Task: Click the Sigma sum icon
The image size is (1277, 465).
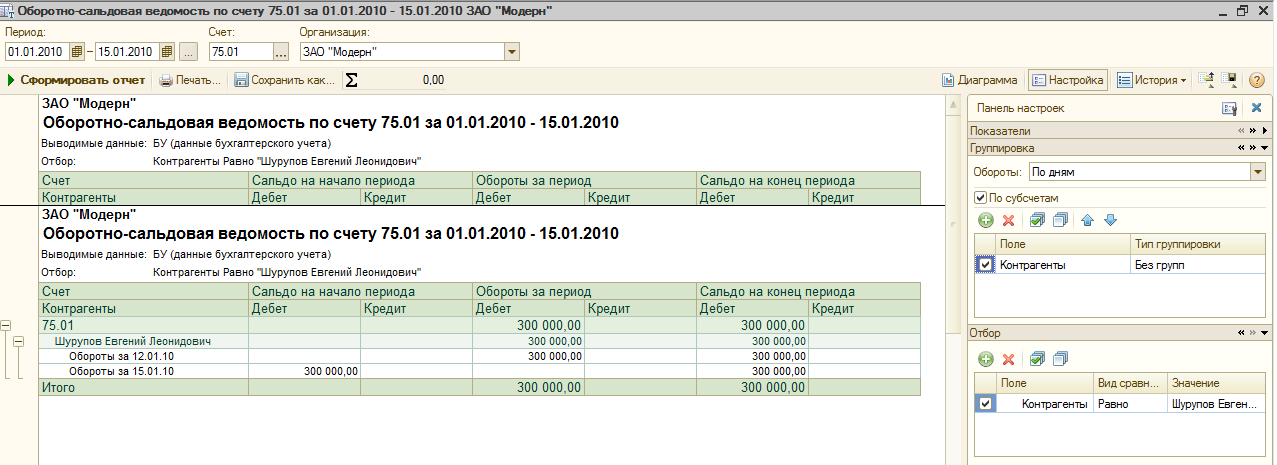Action: [352, 80]
